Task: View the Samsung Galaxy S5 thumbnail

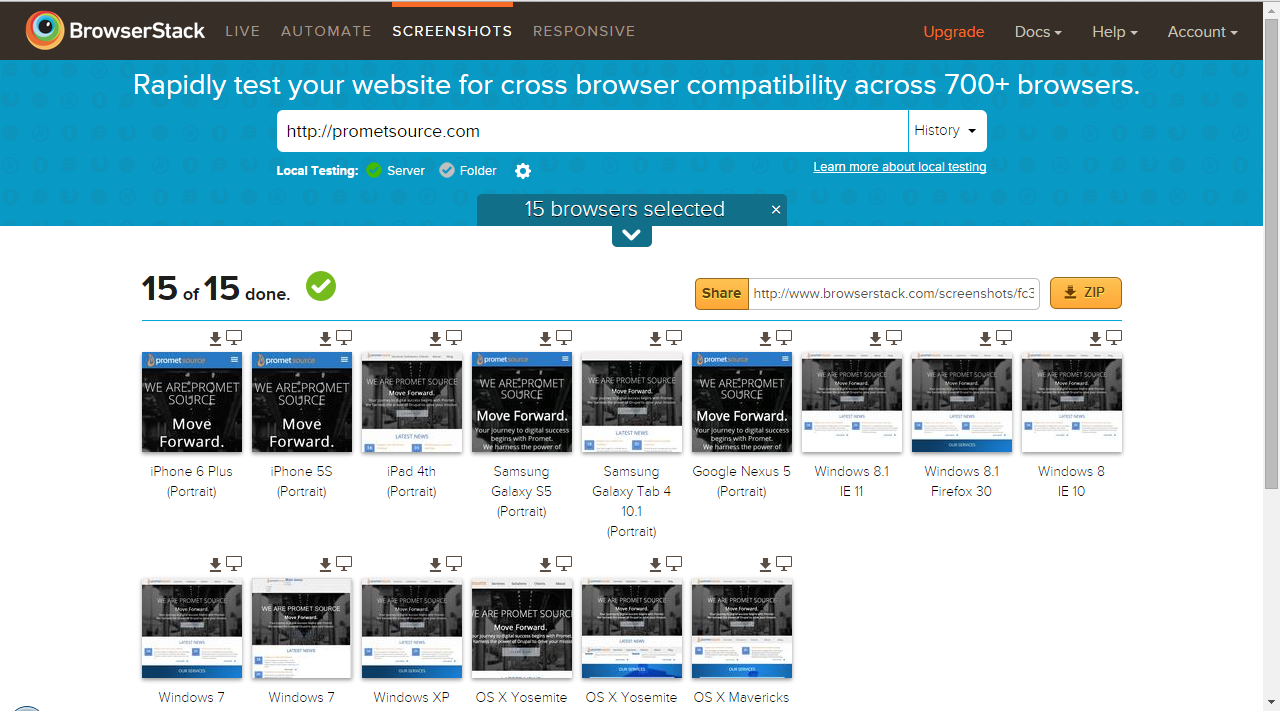Action: (x=522, y=402)
